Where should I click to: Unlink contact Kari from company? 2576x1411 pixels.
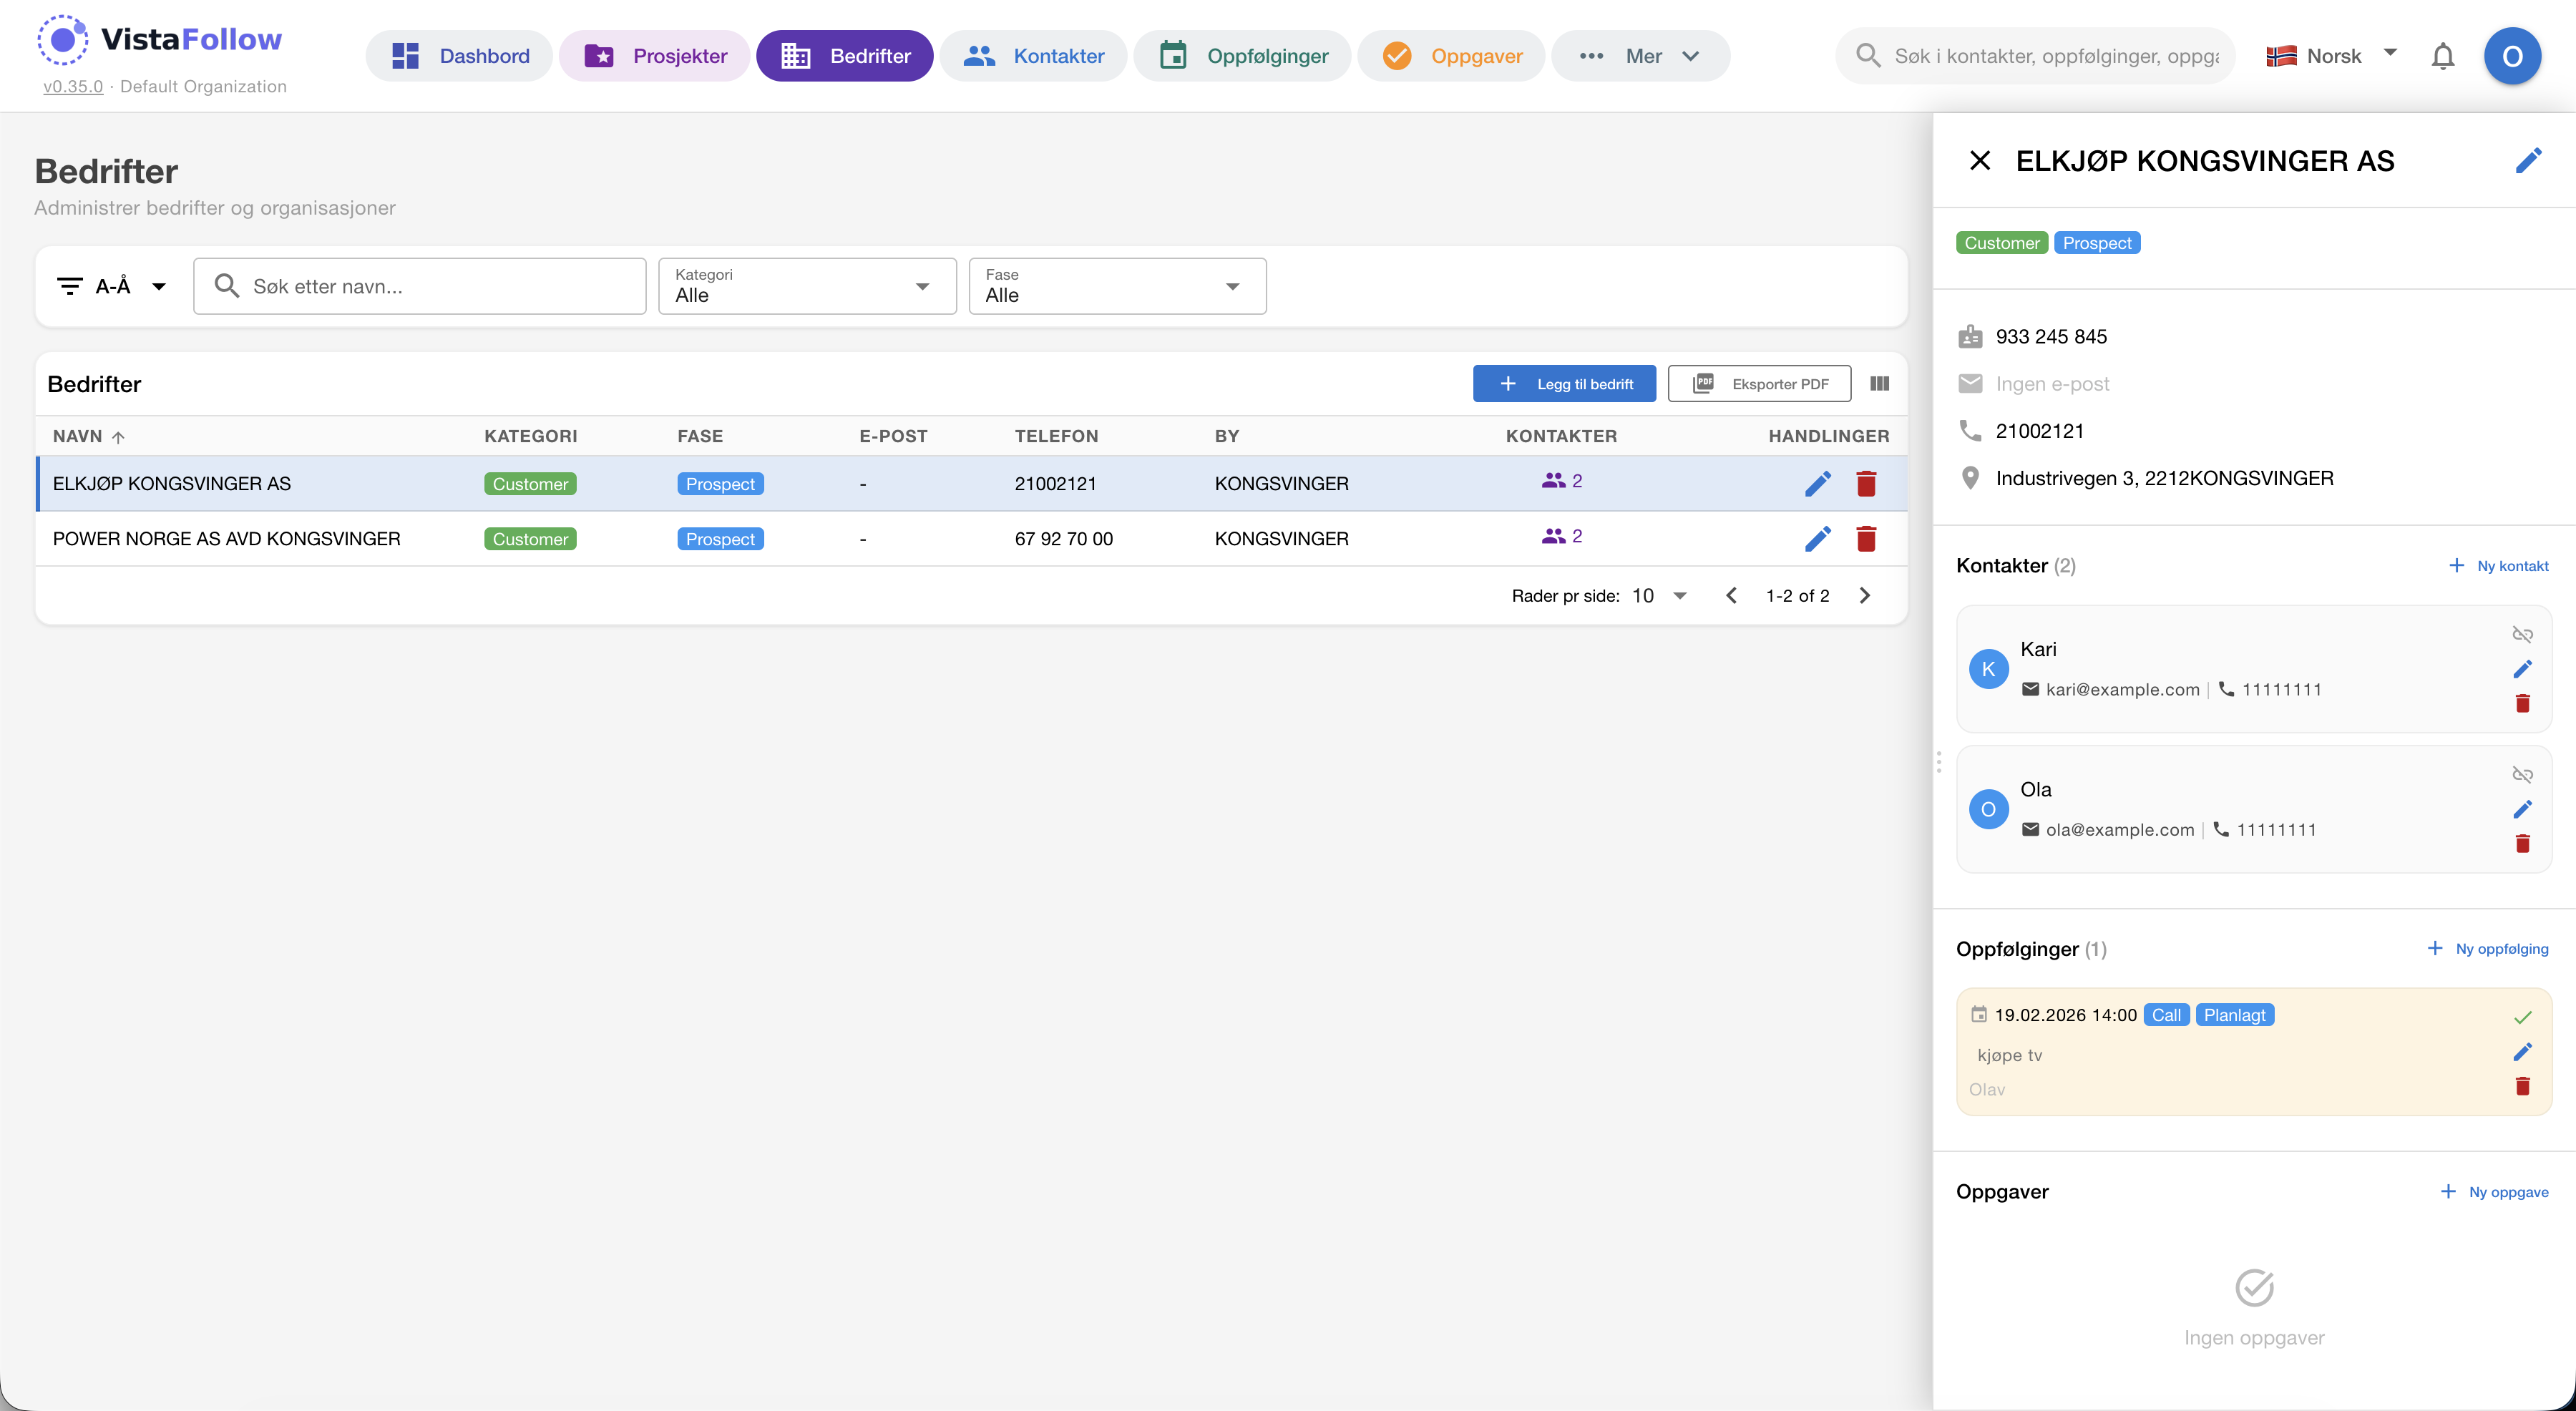click(x=2522, y=635)
